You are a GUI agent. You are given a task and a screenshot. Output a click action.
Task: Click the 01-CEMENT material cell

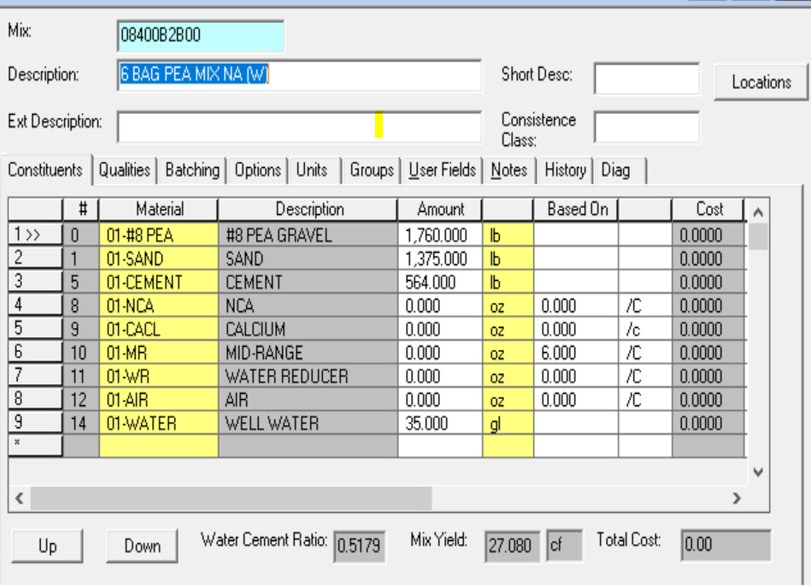(x=158, y=283)
